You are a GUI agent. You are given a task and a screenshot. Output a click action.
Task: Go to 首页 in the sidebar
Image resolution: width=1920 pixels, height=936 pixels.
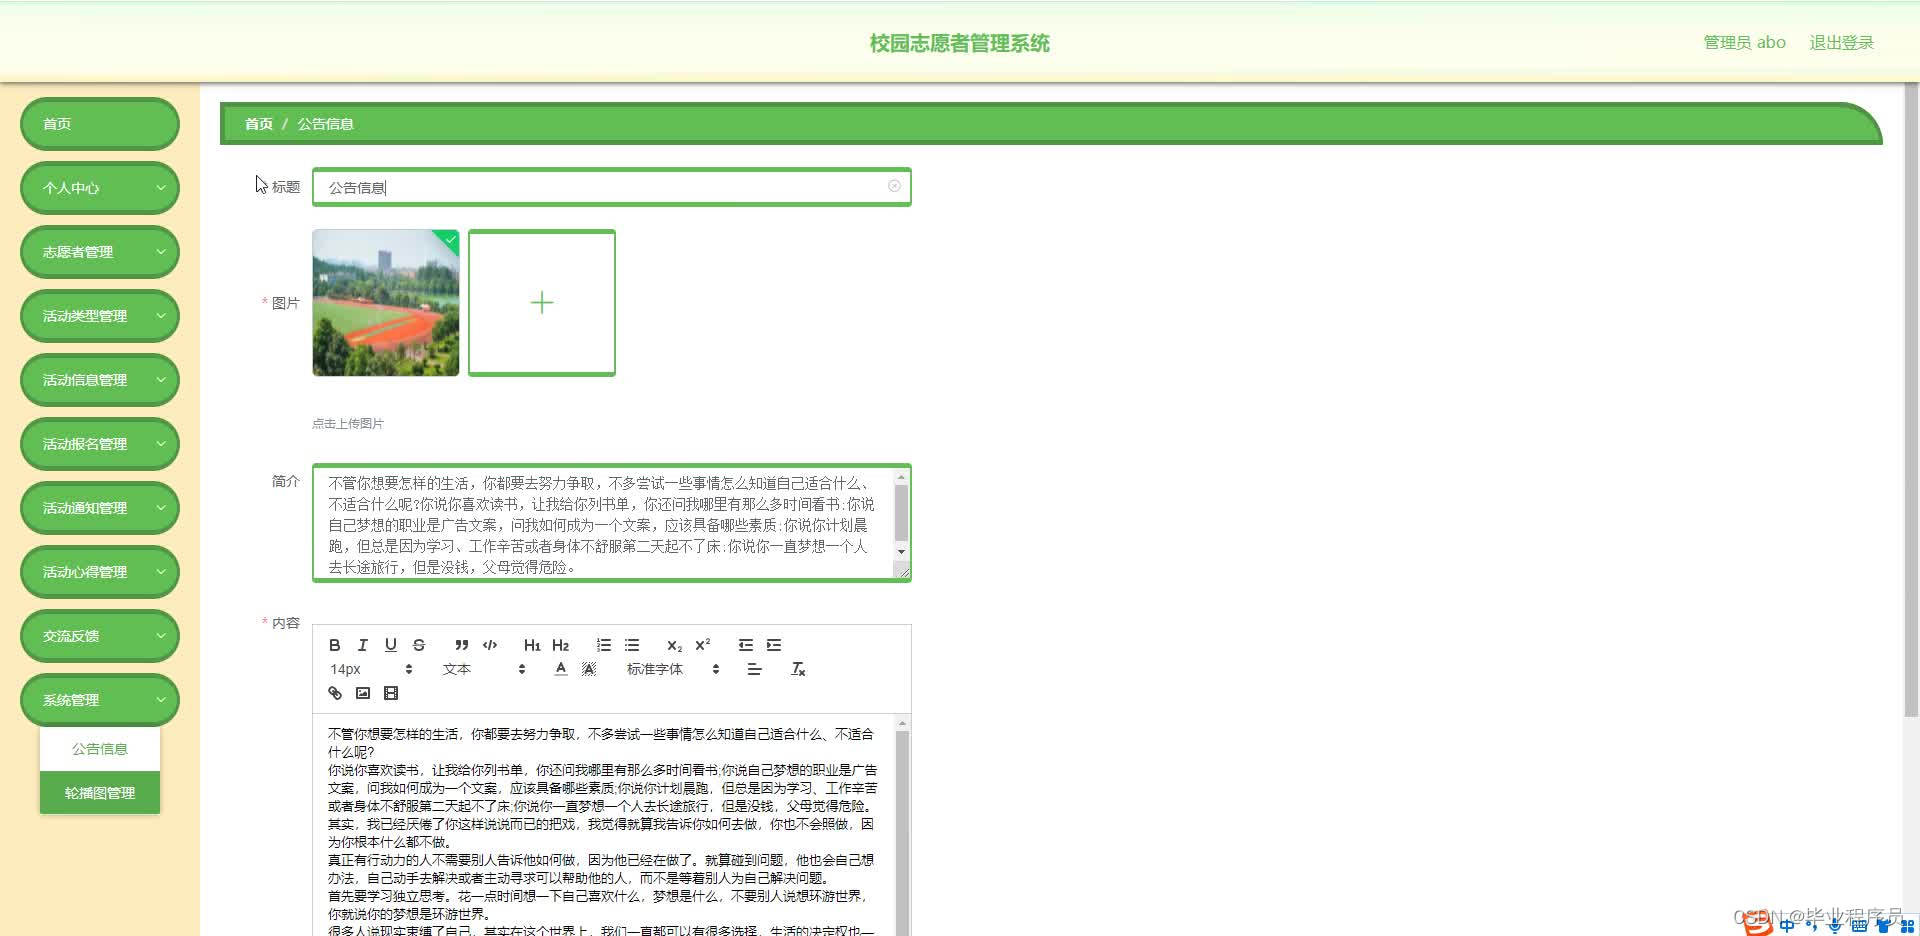[x=100, y=124]
